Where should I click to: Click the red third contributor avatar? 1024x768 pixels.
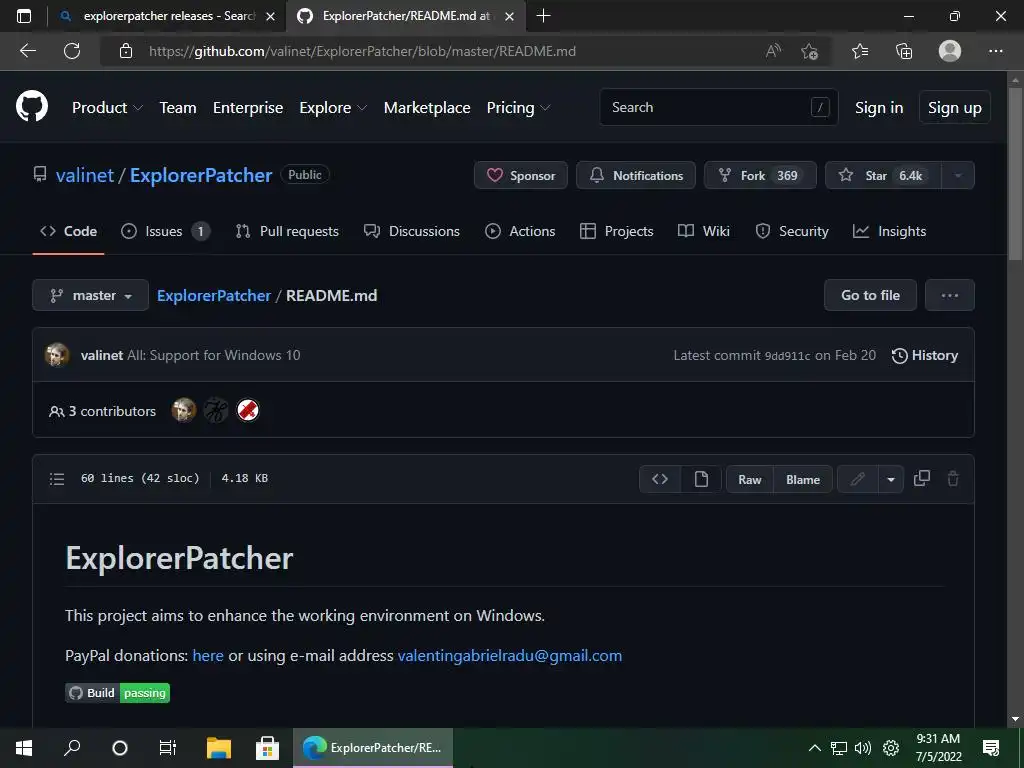(248, 410)
